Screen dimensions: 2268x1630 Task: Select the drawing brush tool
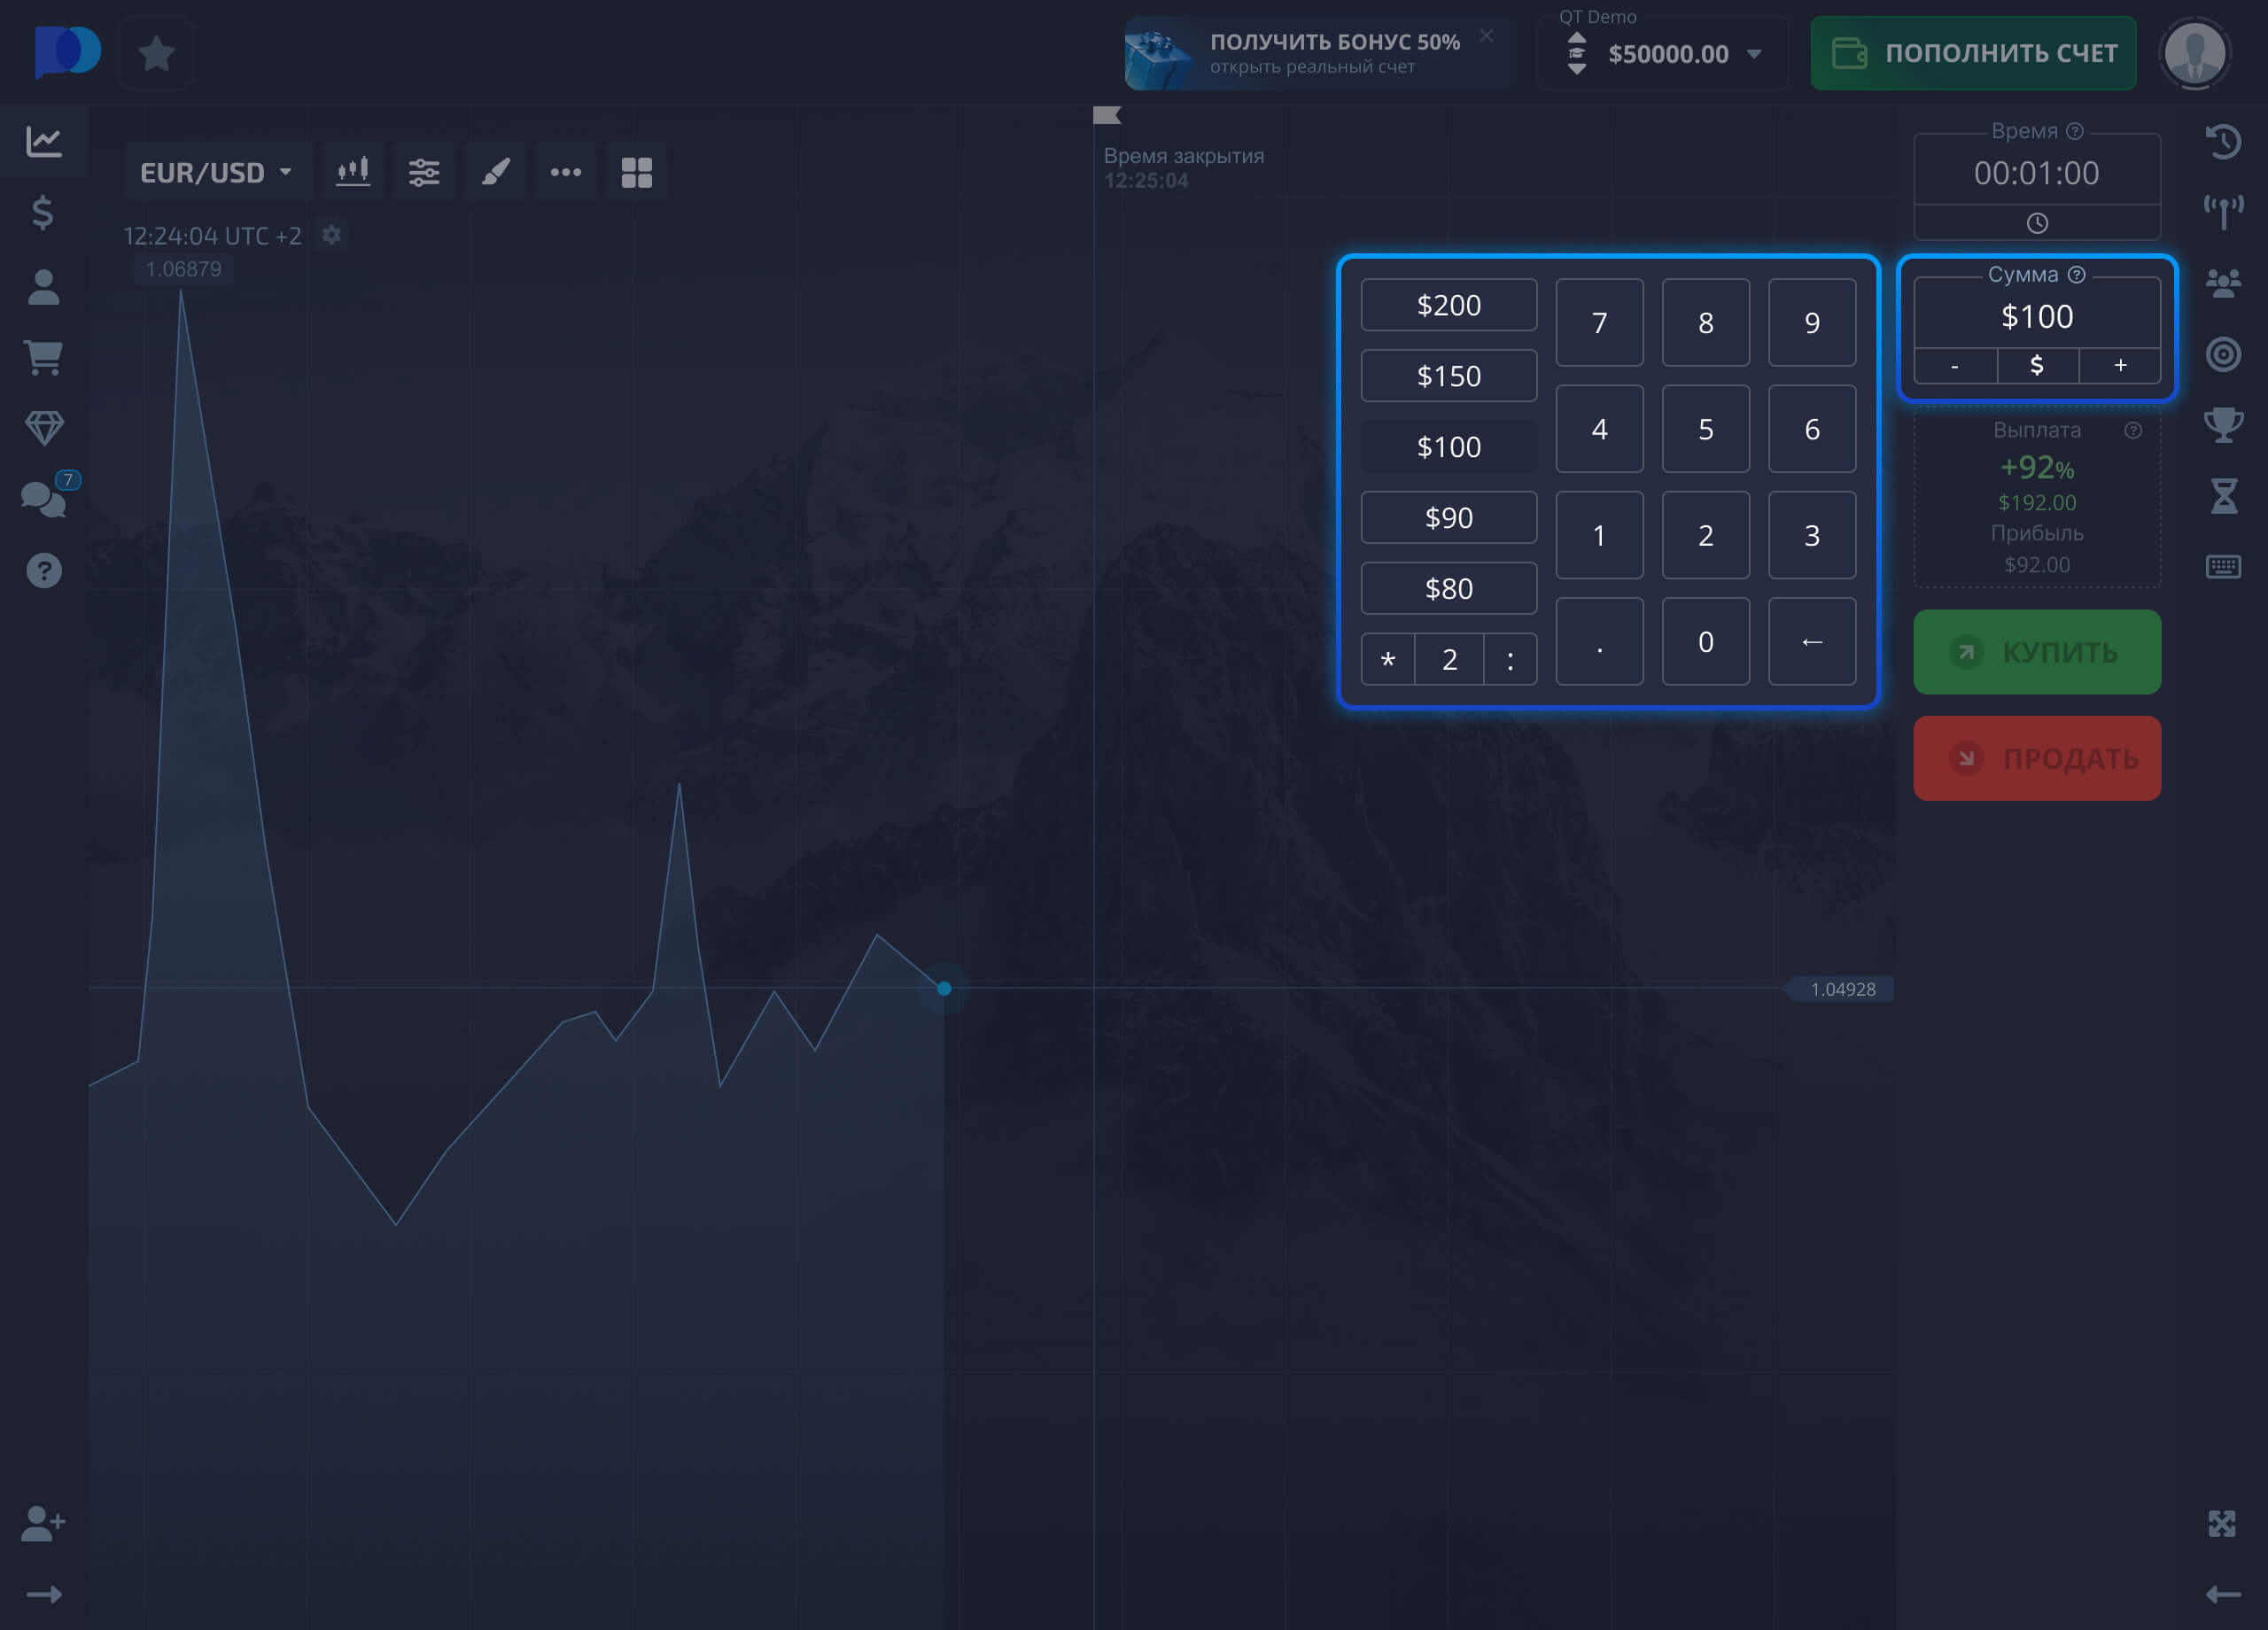point(495,171)
